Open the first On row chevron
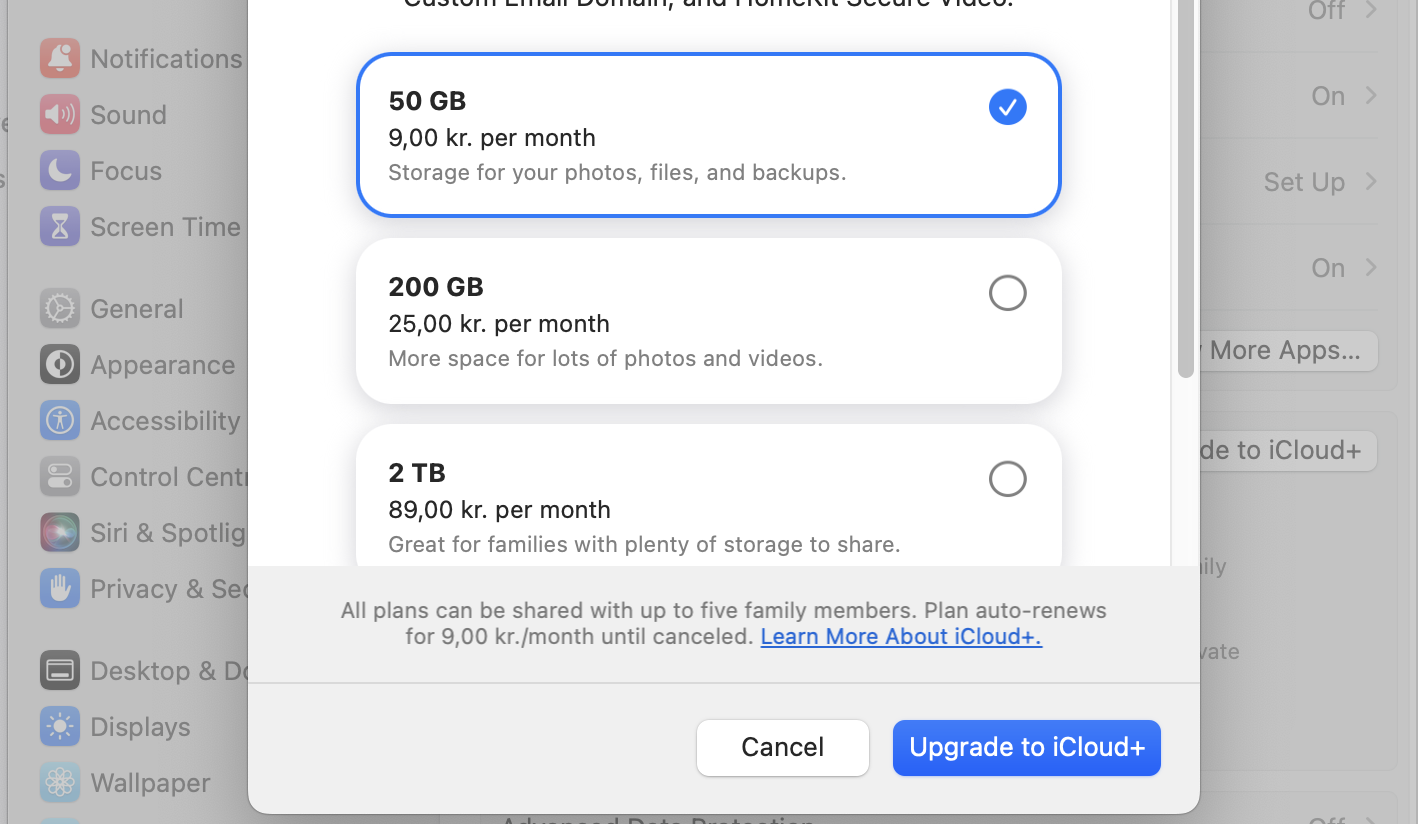This screenshot has width=1418, height=824. tap(1371, 96)
